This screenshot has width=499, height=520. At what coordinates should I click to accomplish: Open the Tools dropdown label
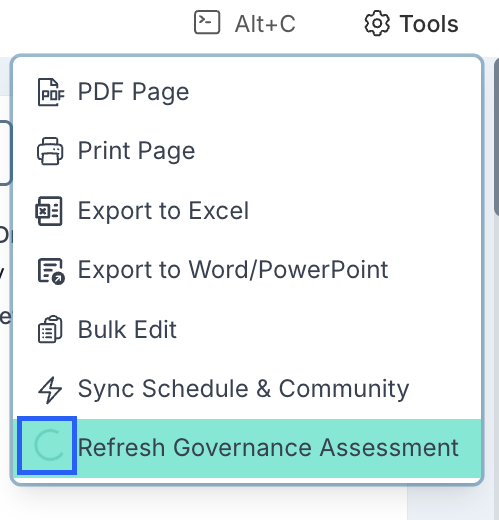point(429,24)
